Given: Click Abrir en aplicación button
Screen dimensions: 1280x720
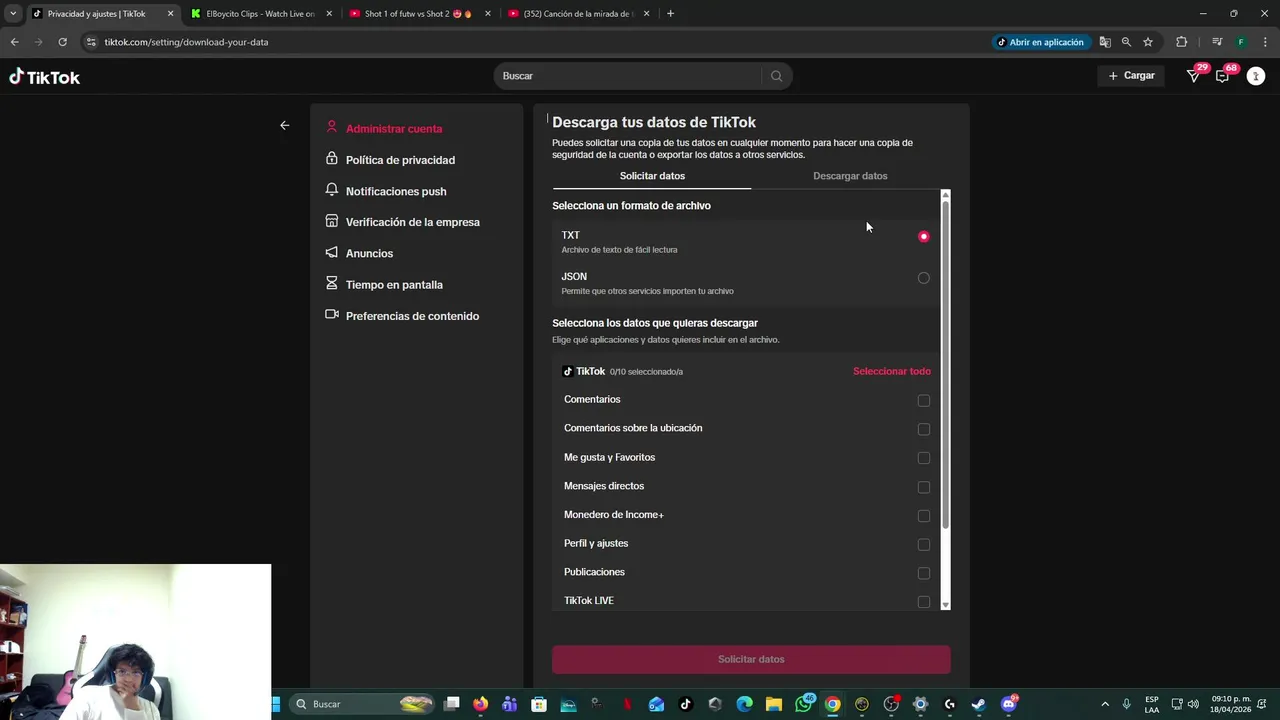Looking at the screenshot, I should click(1040, 42).
